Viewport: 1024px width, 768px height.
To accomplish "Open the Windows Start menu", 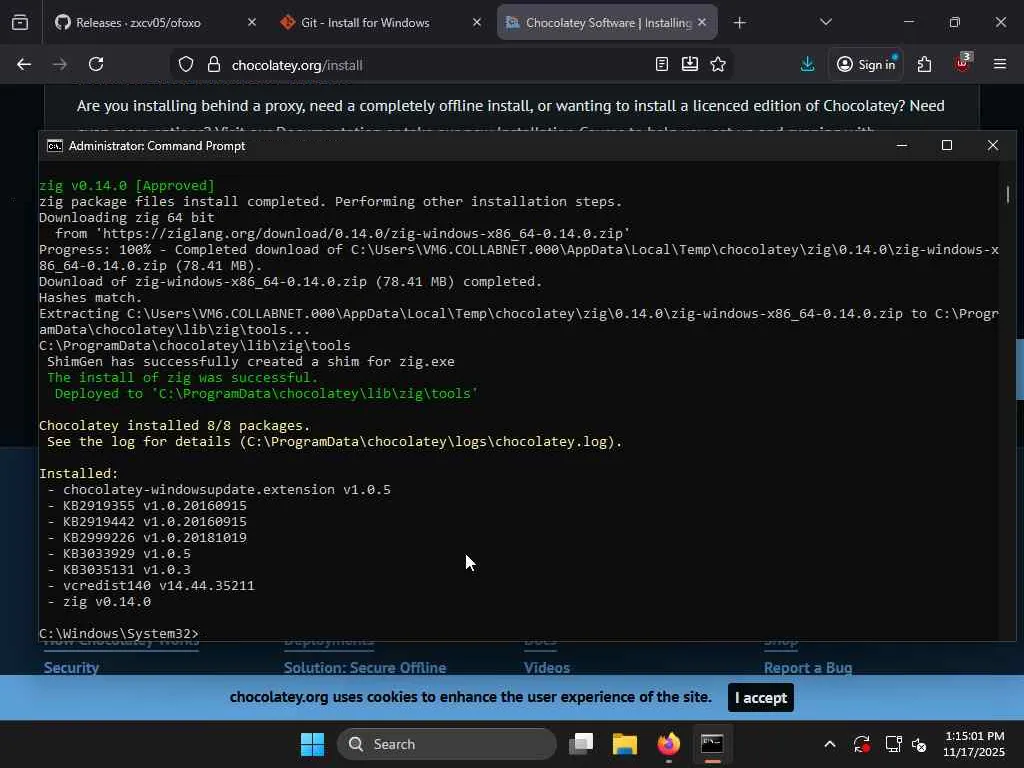I will coord(312,744).
